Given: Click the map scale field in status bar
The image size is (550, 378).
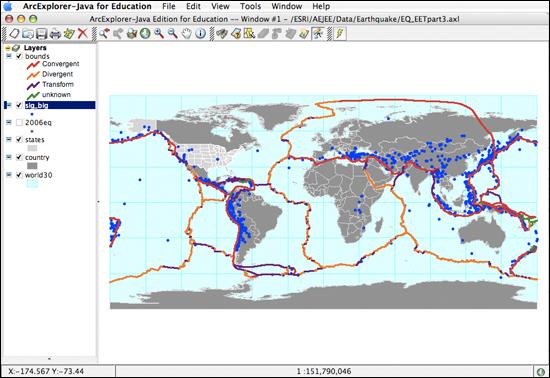Looking at the screenshot, I should click(x=324, y=371).
